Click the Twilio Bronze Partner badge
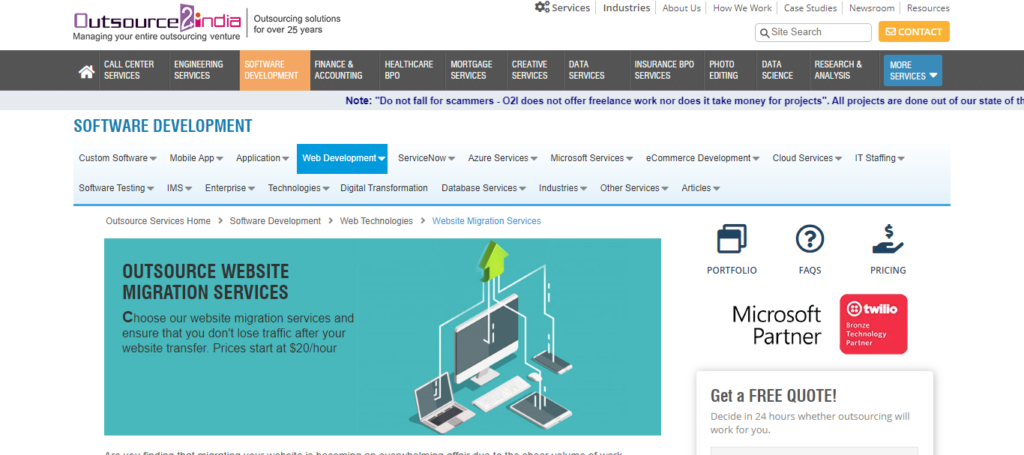 pyautogui.click(x=873, y=324)
